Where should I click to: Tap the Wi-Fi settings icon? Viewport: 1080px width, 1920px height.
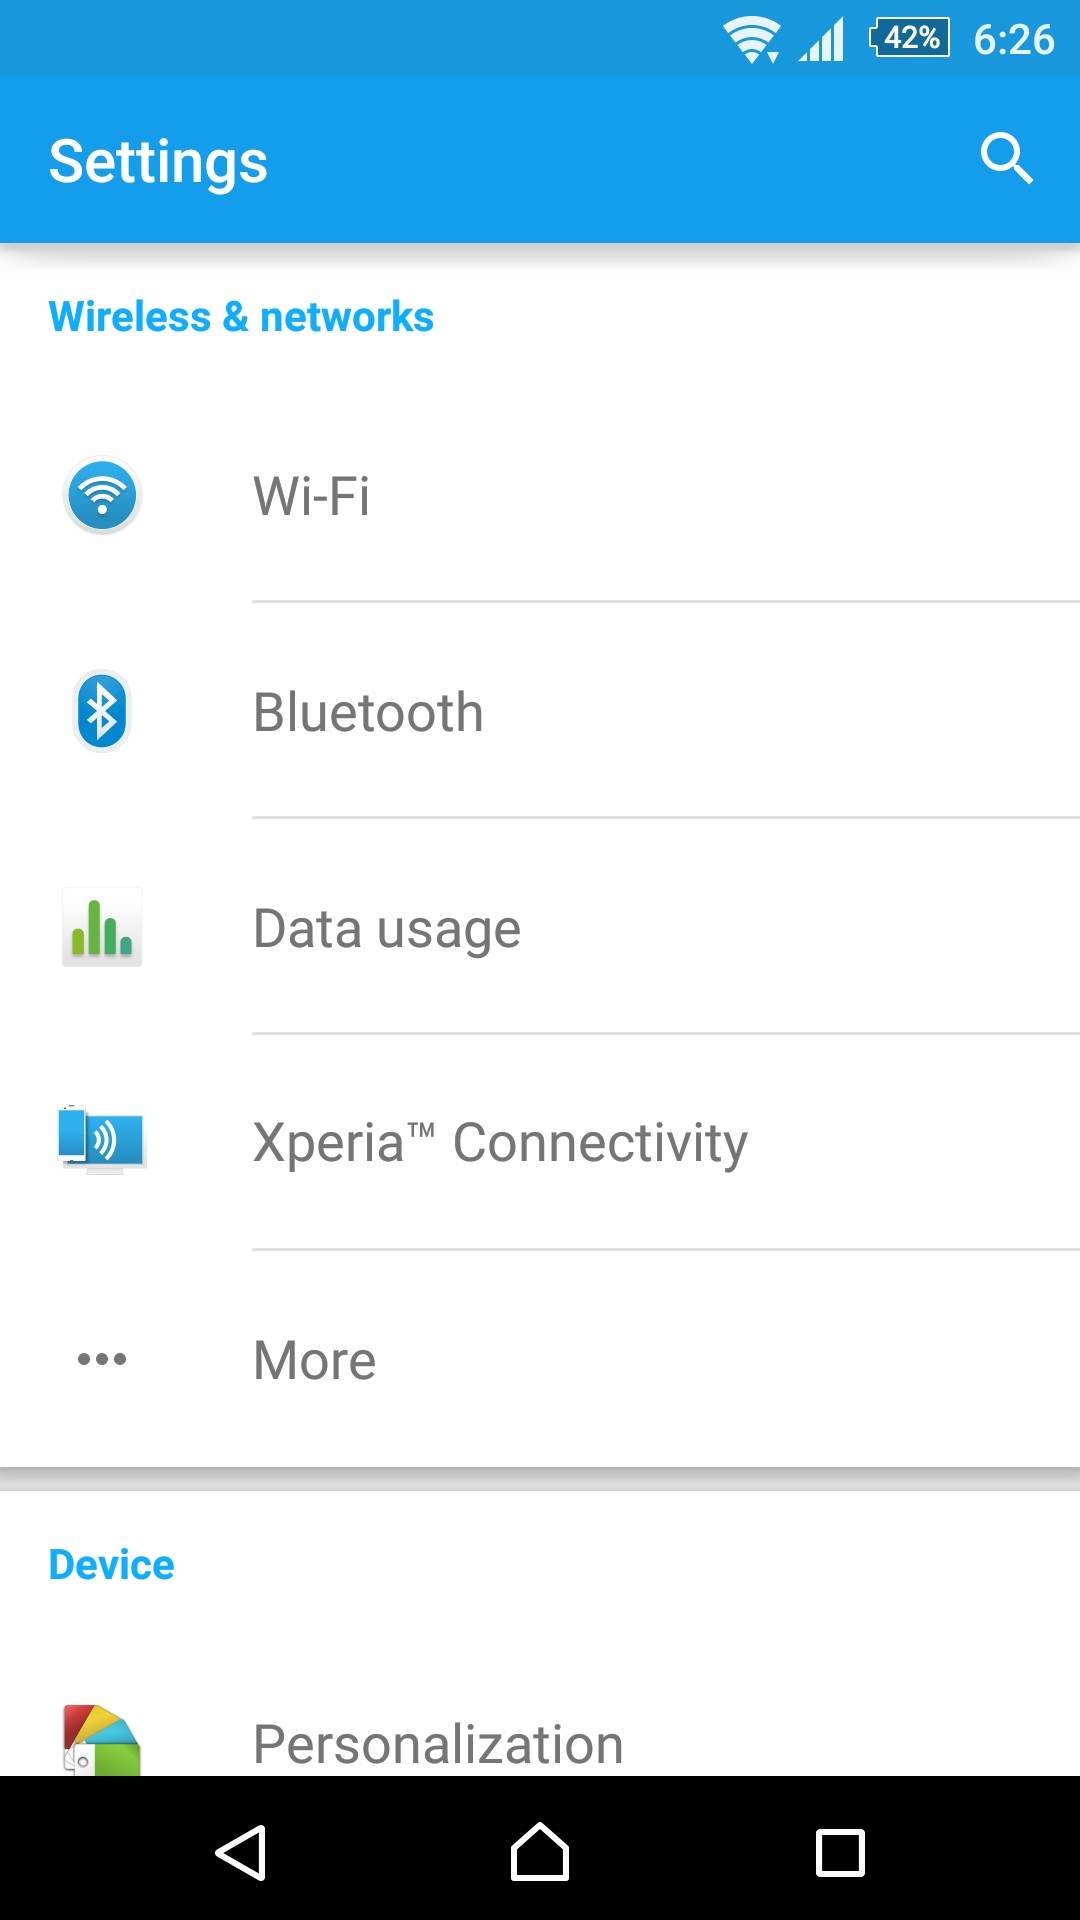(102, 495)
